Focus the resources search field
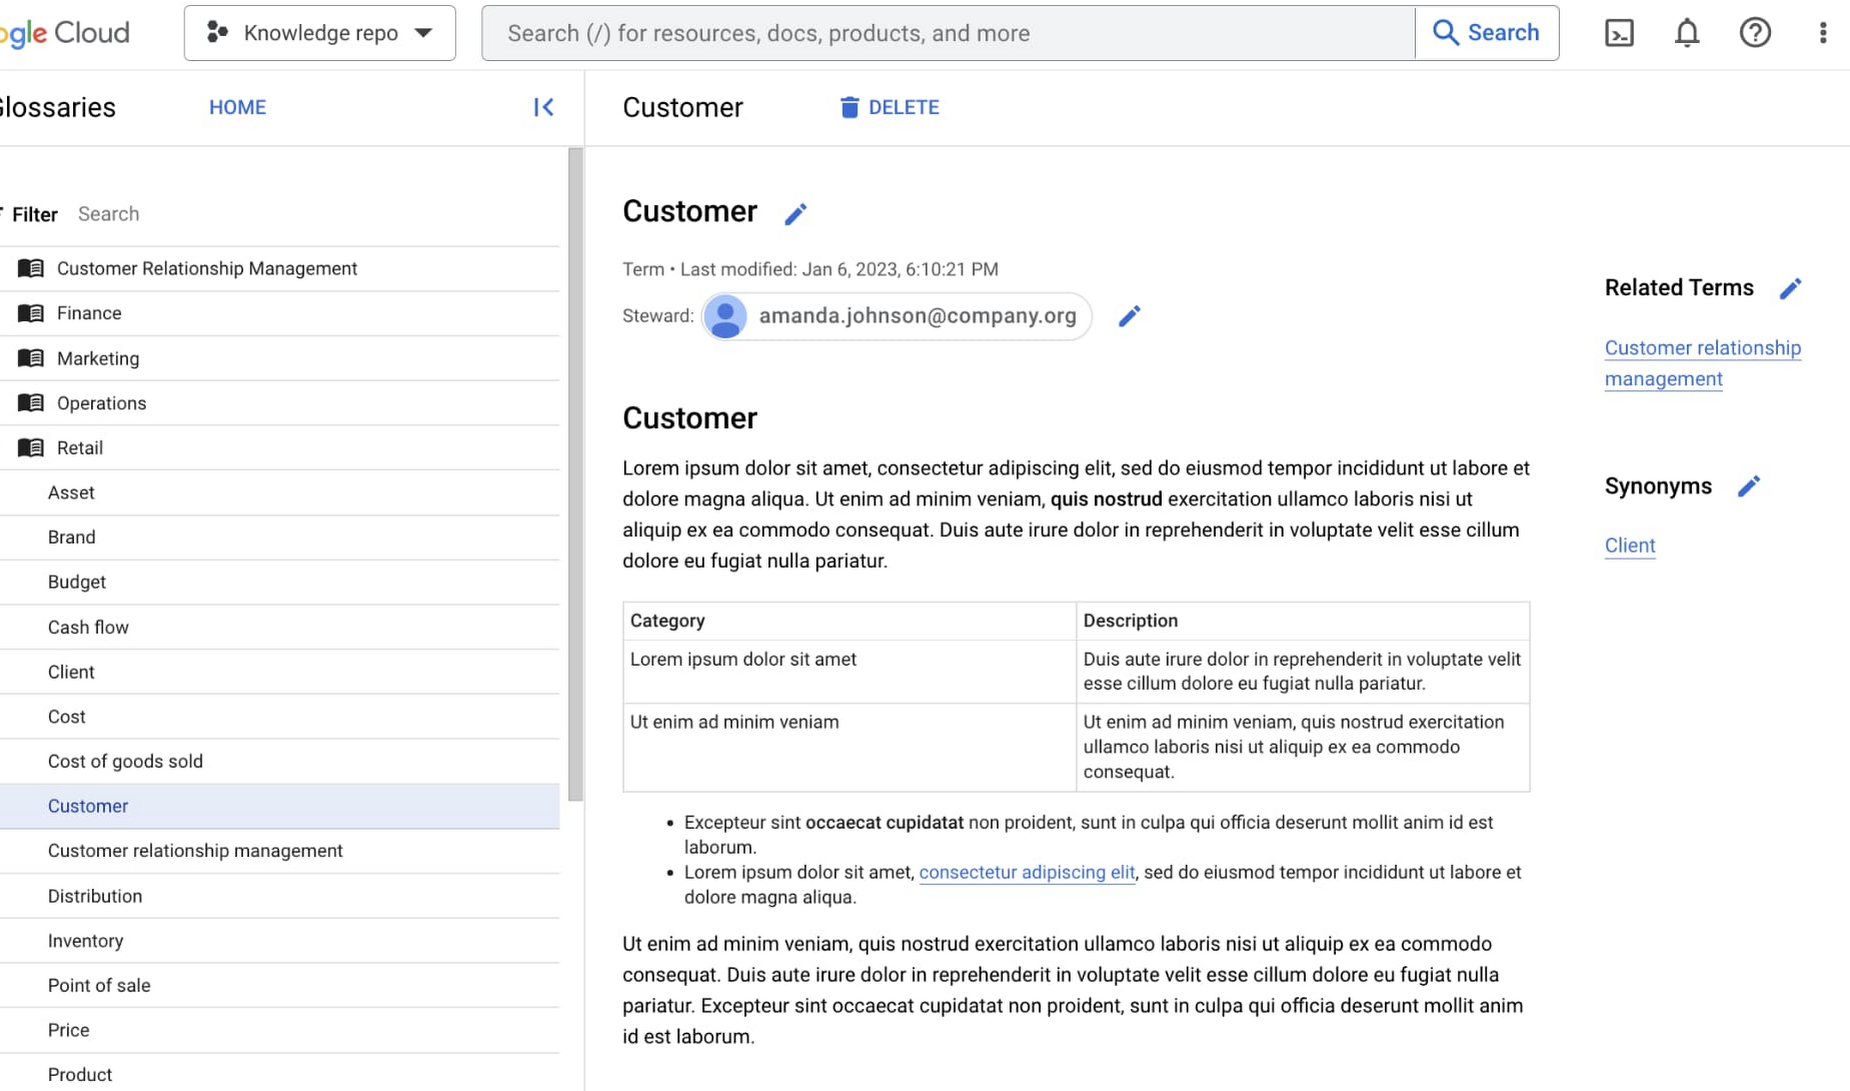Viewport: 1850px width, 1091px height. click(x=948, y=33)
